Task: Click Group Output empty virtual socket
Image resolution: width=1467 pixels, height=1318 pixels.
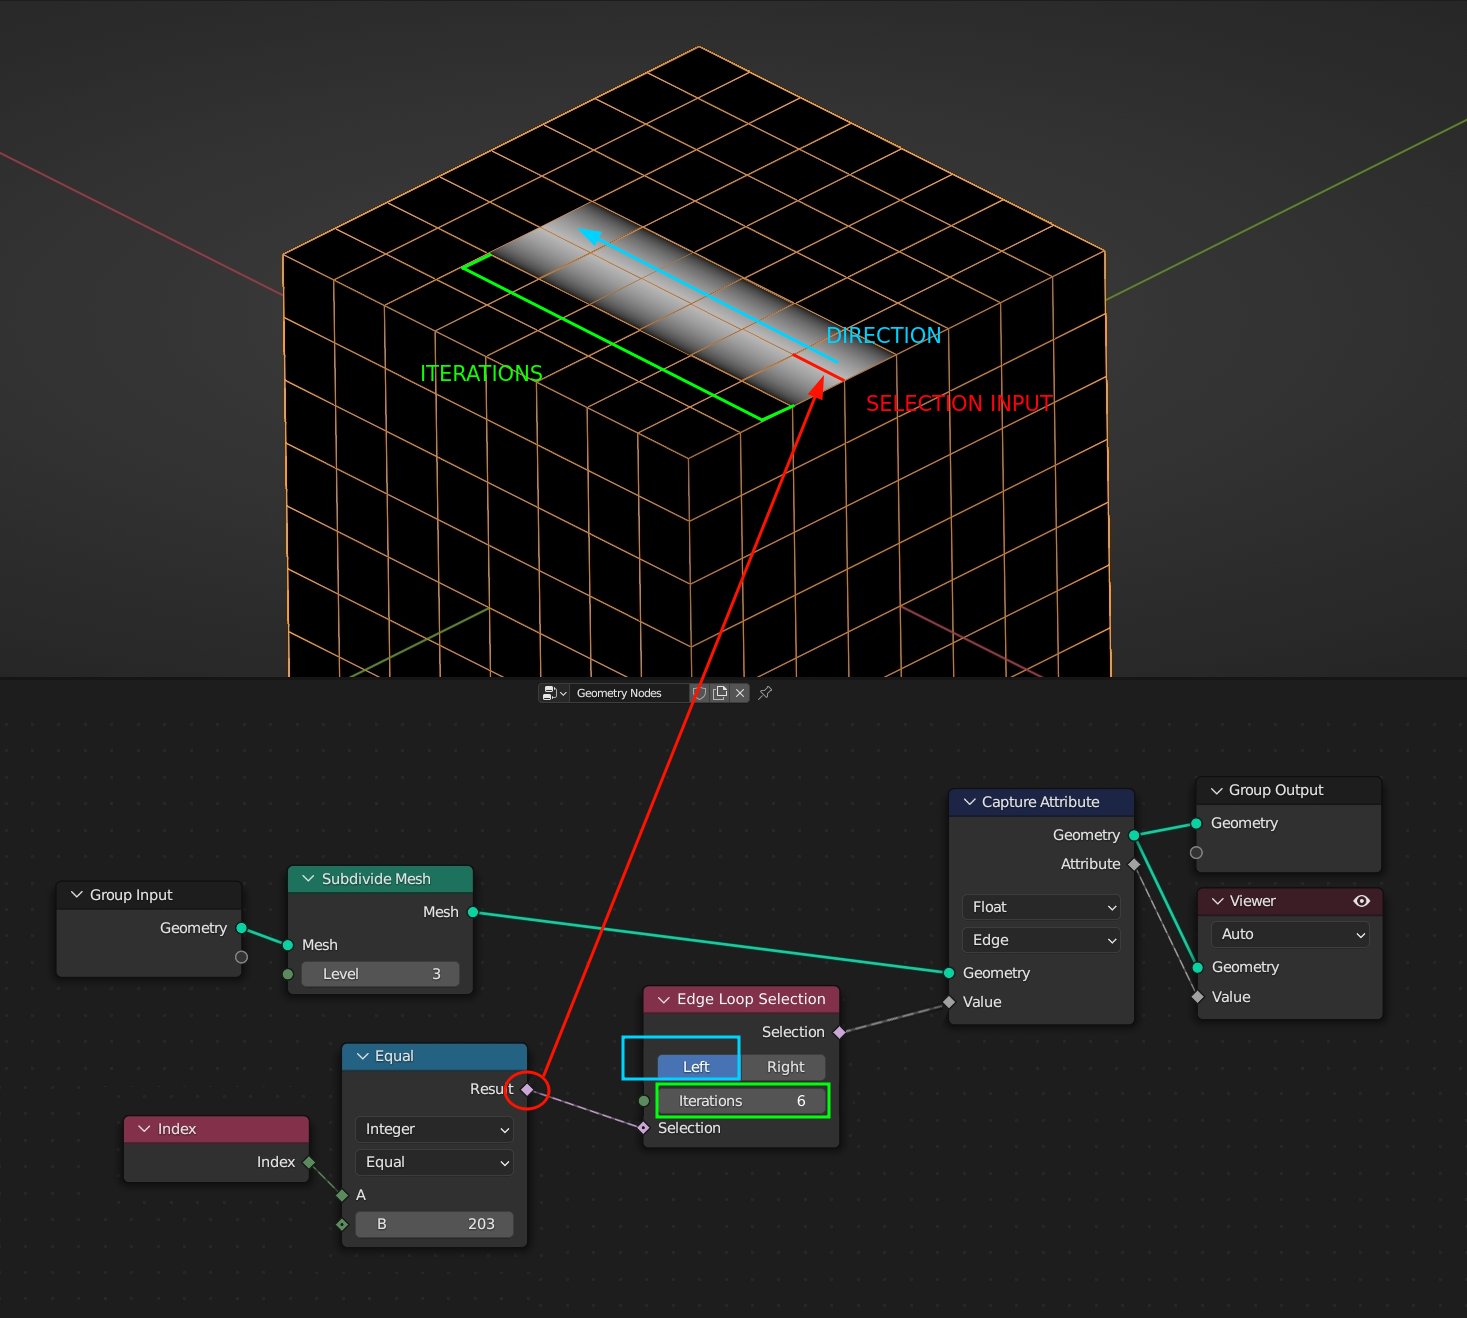Action: [1196, 853]
